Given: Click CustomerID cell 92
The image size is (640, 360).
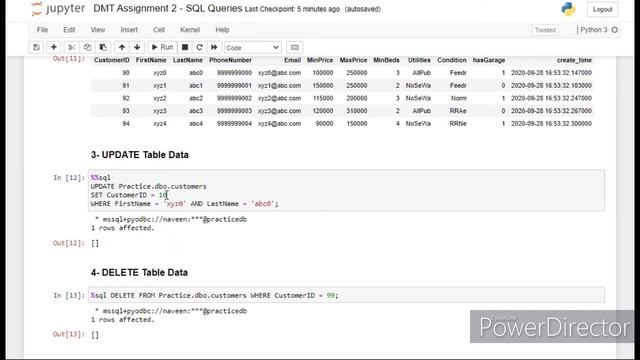Looking at the screenshot, I should pyautogui.click(x=126, y=98).
